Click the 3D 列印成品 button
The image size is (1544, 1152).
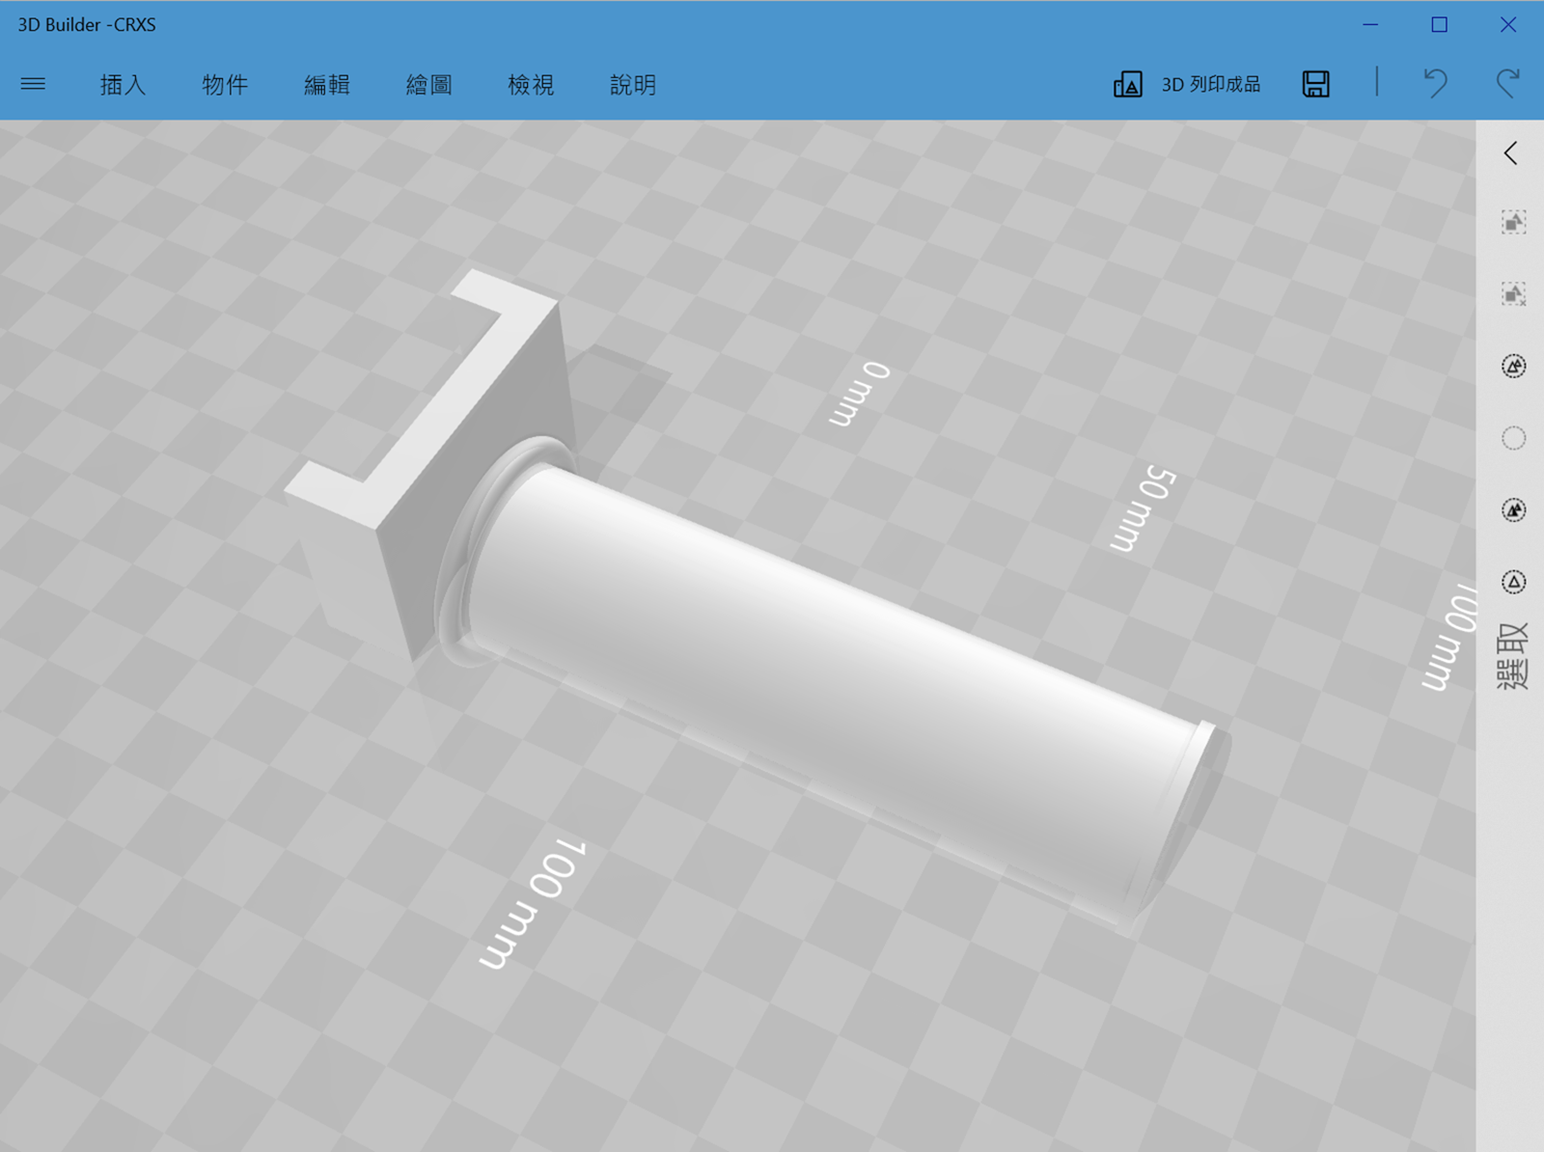(1187, 85)
